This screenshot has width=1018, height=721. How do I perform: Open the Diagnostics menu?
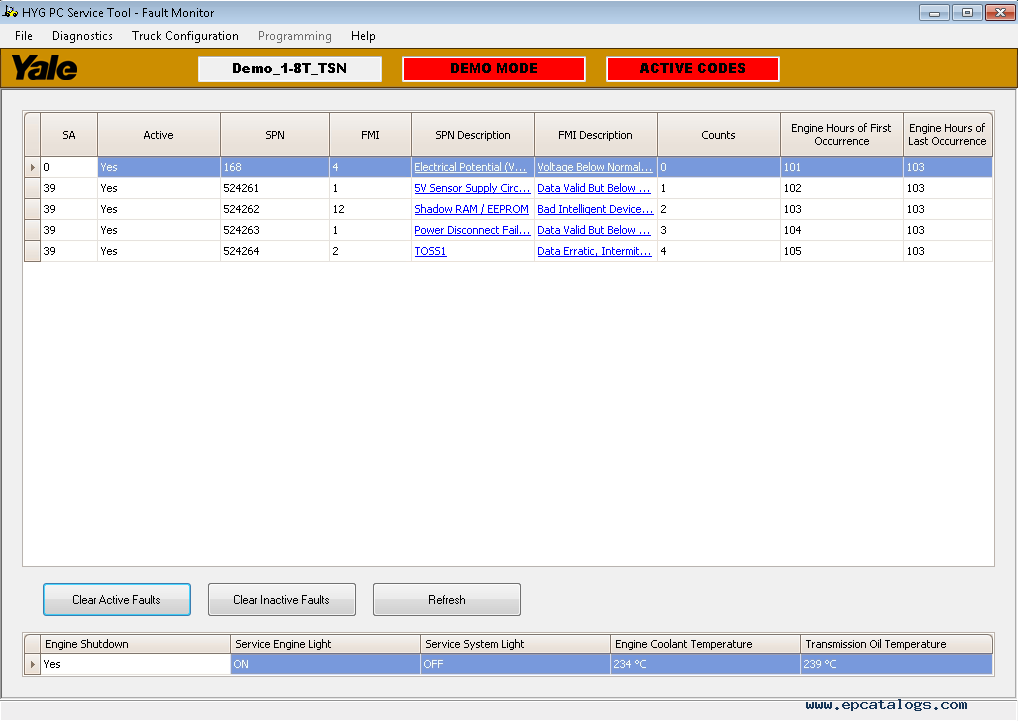(82, 36)
